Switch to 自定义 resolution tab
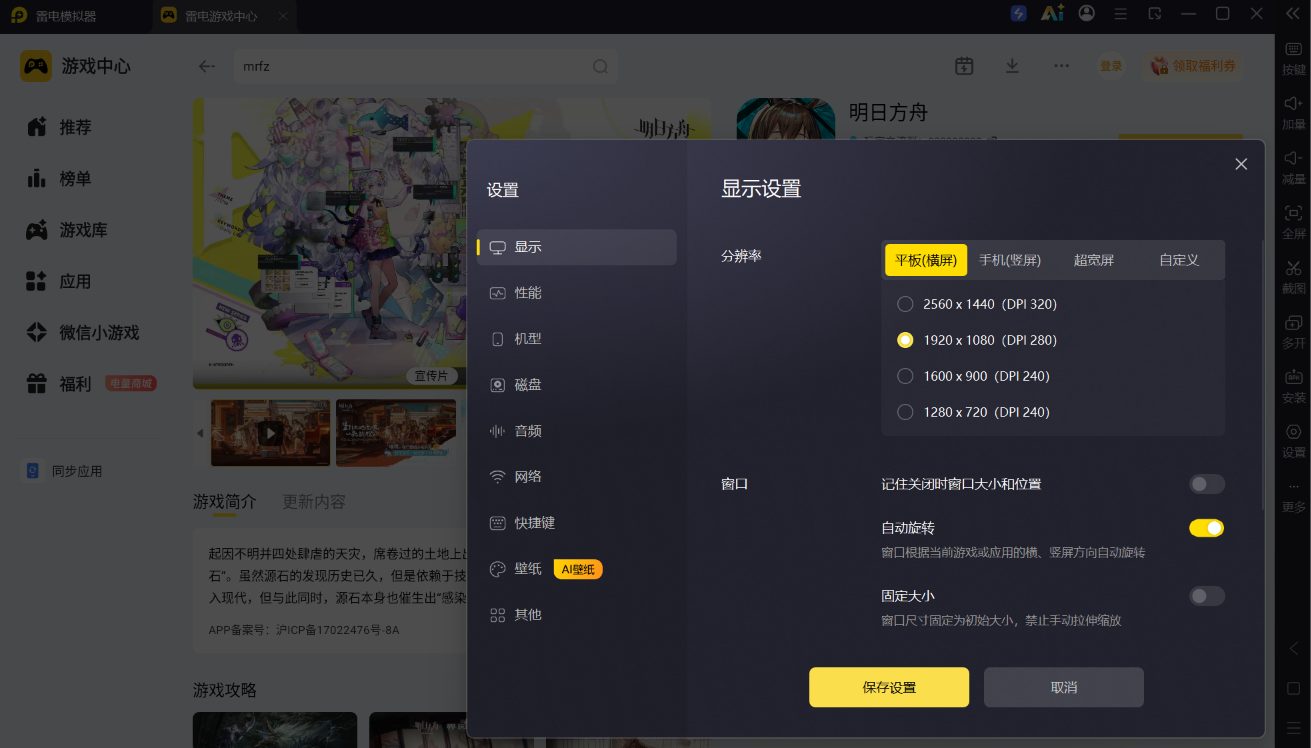 point(1179,260)
